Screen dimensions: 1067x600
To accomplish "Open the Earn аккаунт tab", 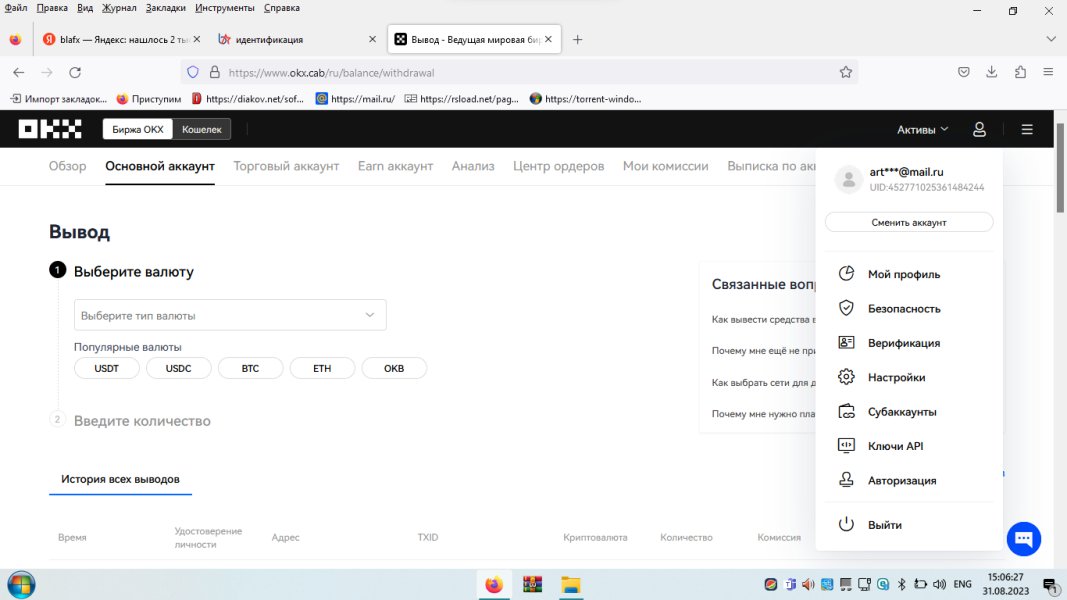I will pyautogui.click(x=395, y=166).
